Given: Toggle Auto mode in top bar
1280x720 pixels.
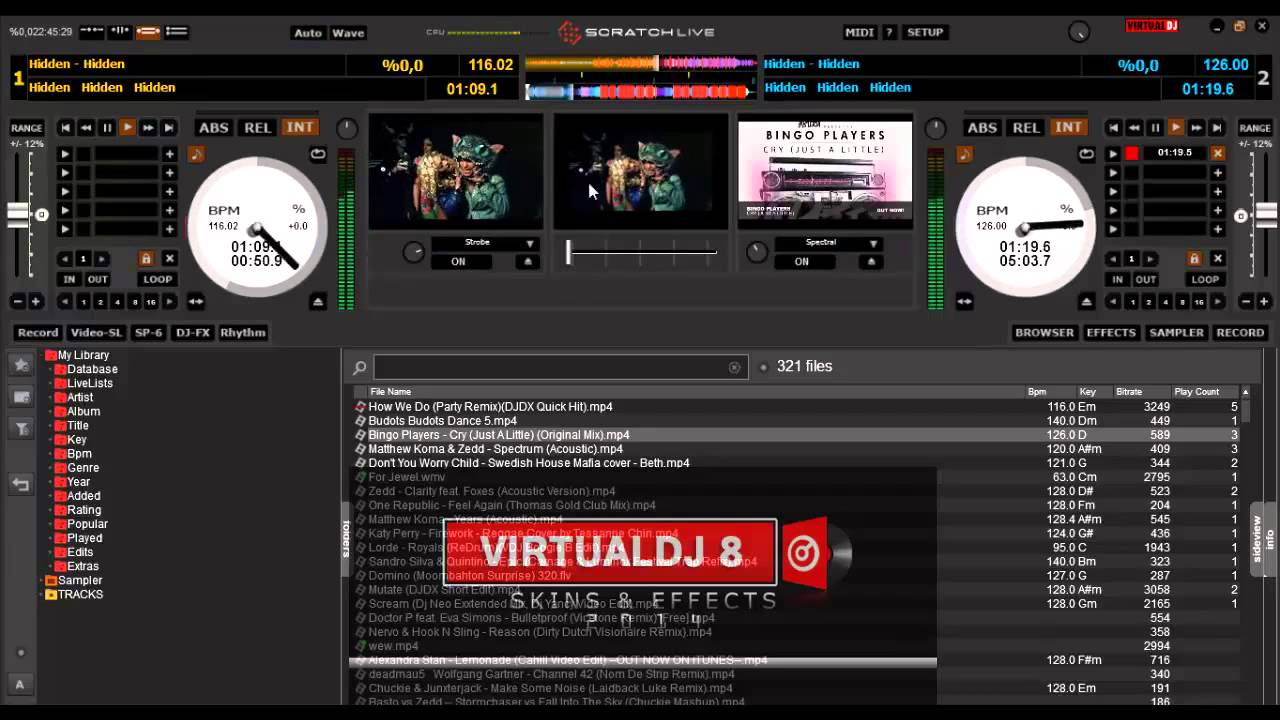Looking at the screenshot, I should [x=308, y=33].
